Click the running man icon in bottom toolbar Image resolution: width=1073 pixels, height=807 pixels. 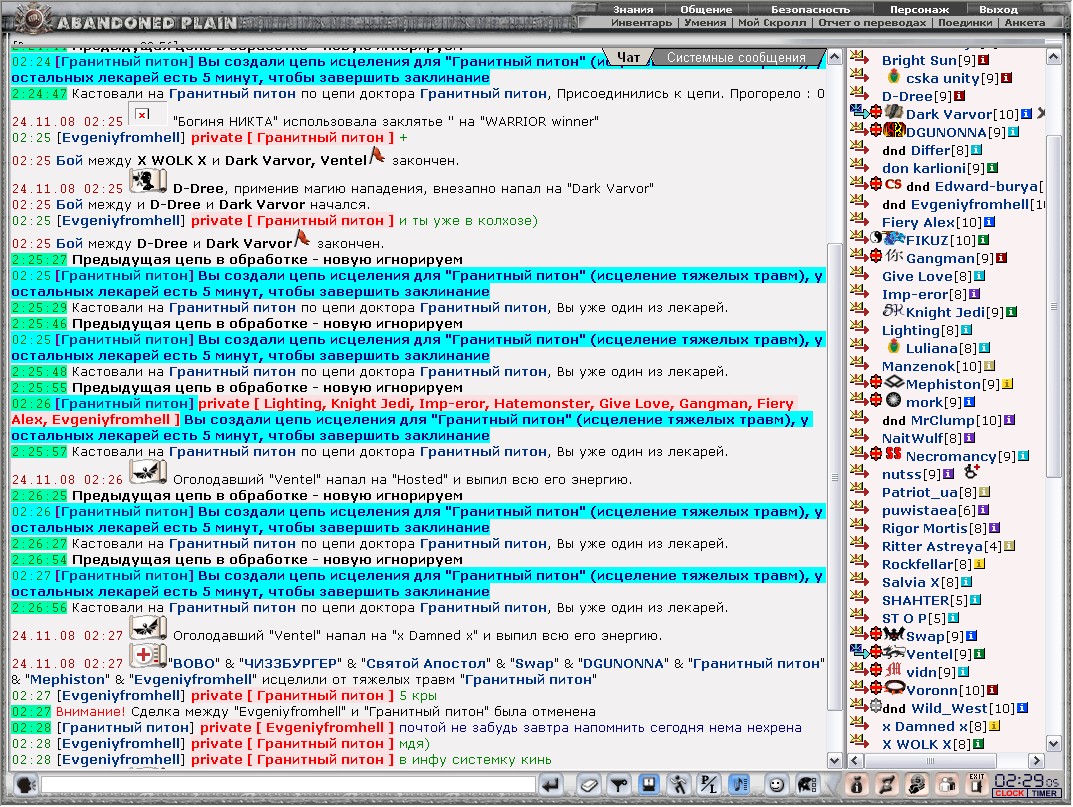point(679,784)
